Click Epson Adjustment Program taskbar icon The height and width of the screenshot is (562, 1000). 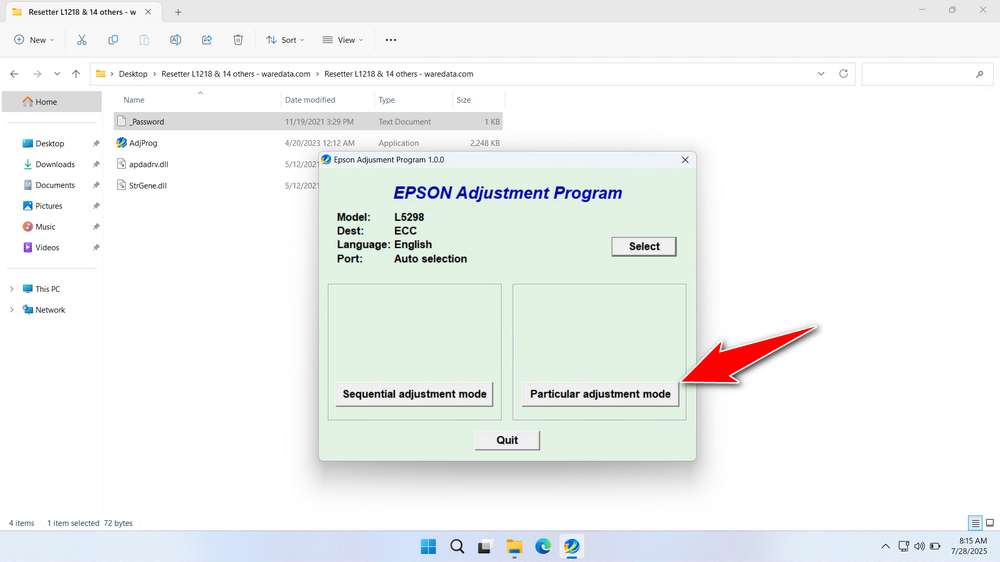click(571, 546)
